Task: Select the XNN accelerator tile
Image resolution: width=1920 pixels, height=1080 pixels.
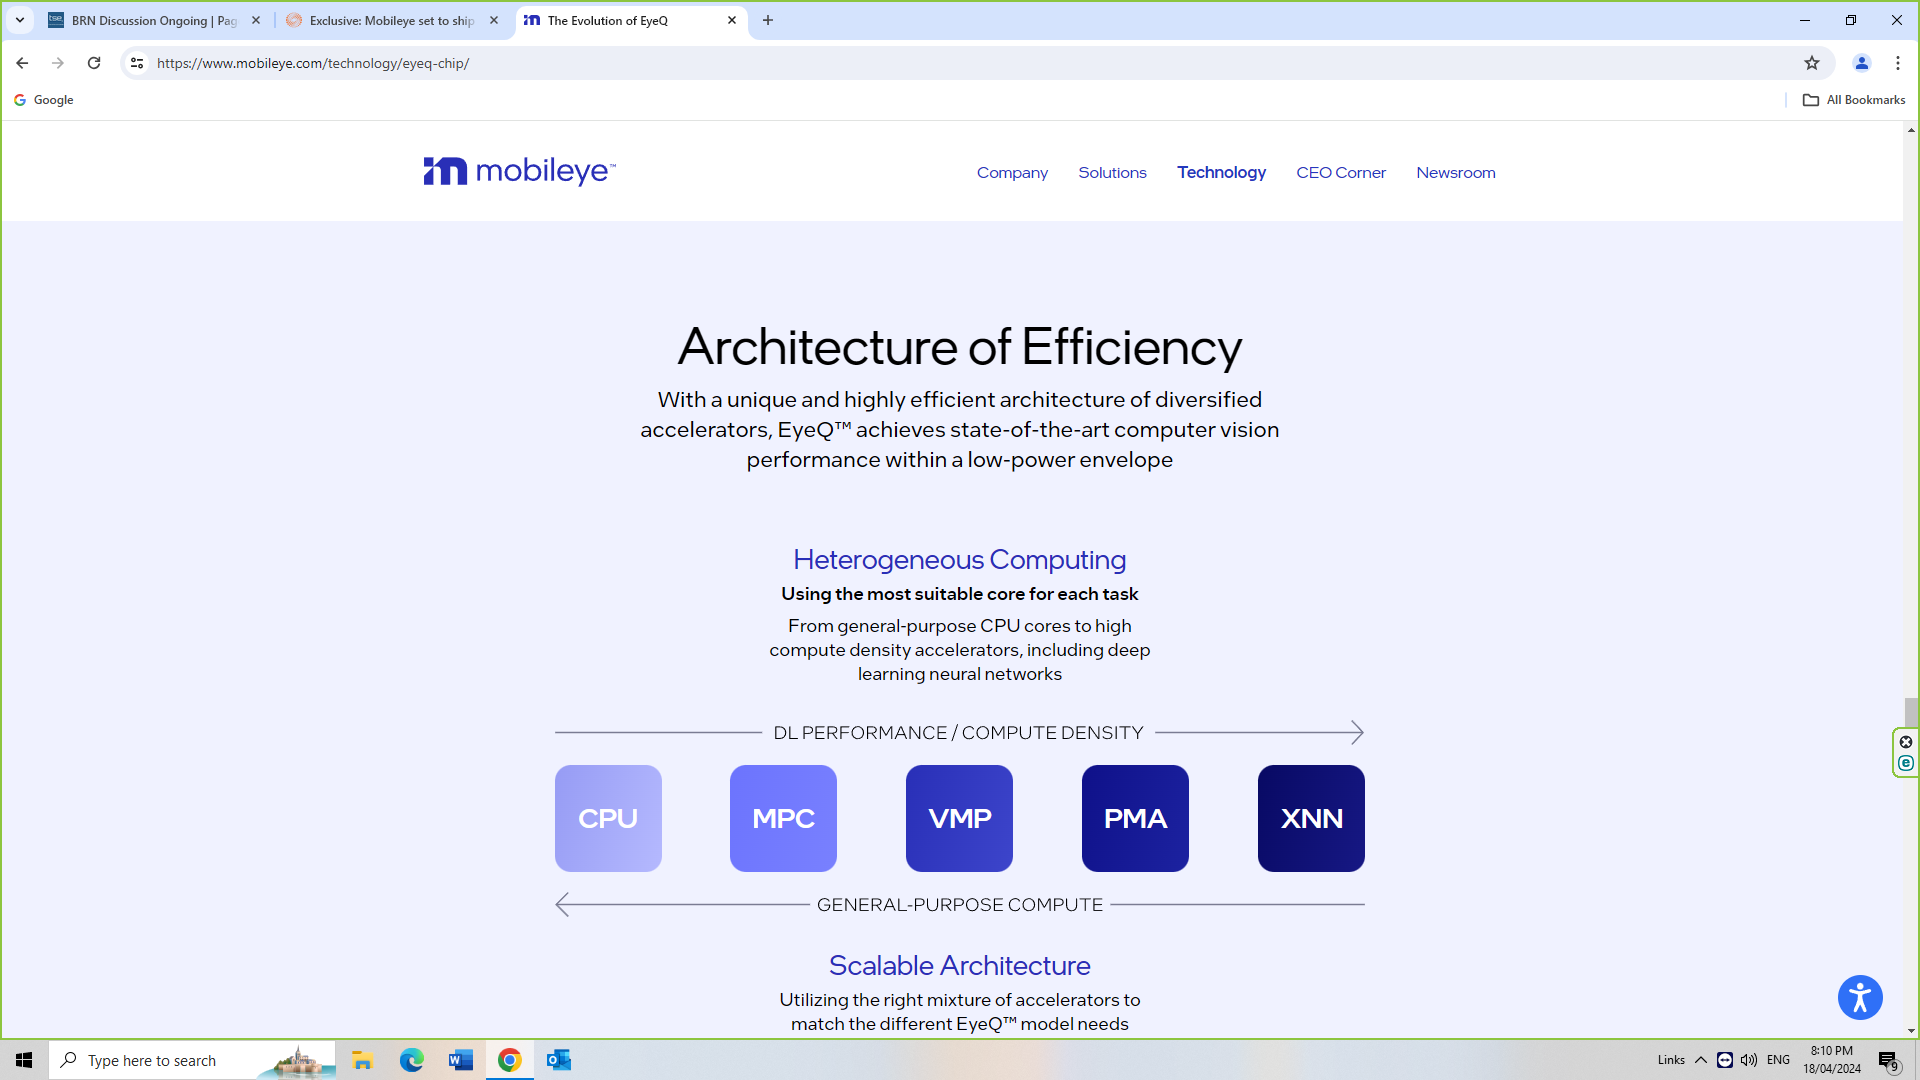Action: (1311, 818)
